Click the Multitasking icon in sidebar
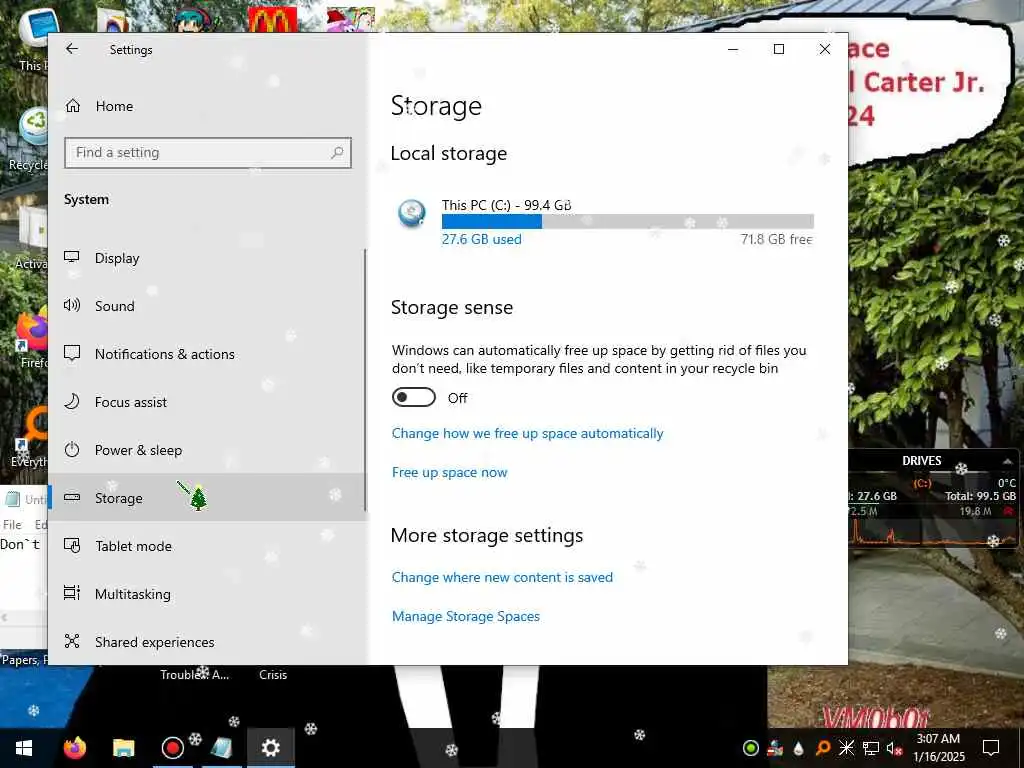The image size is (1024, 768). (x=72, y=593)
